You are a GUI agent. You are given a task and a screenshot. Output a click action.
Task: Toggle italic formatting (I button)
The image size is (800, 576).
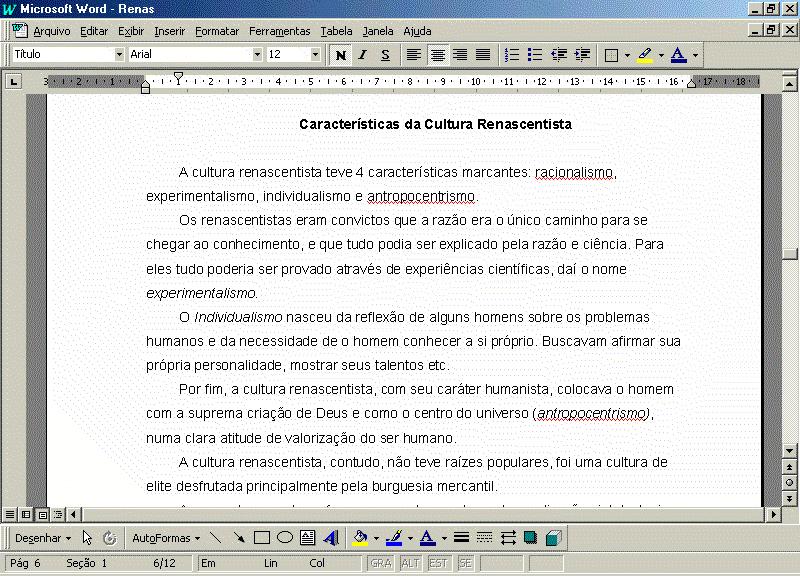point(363,55)
